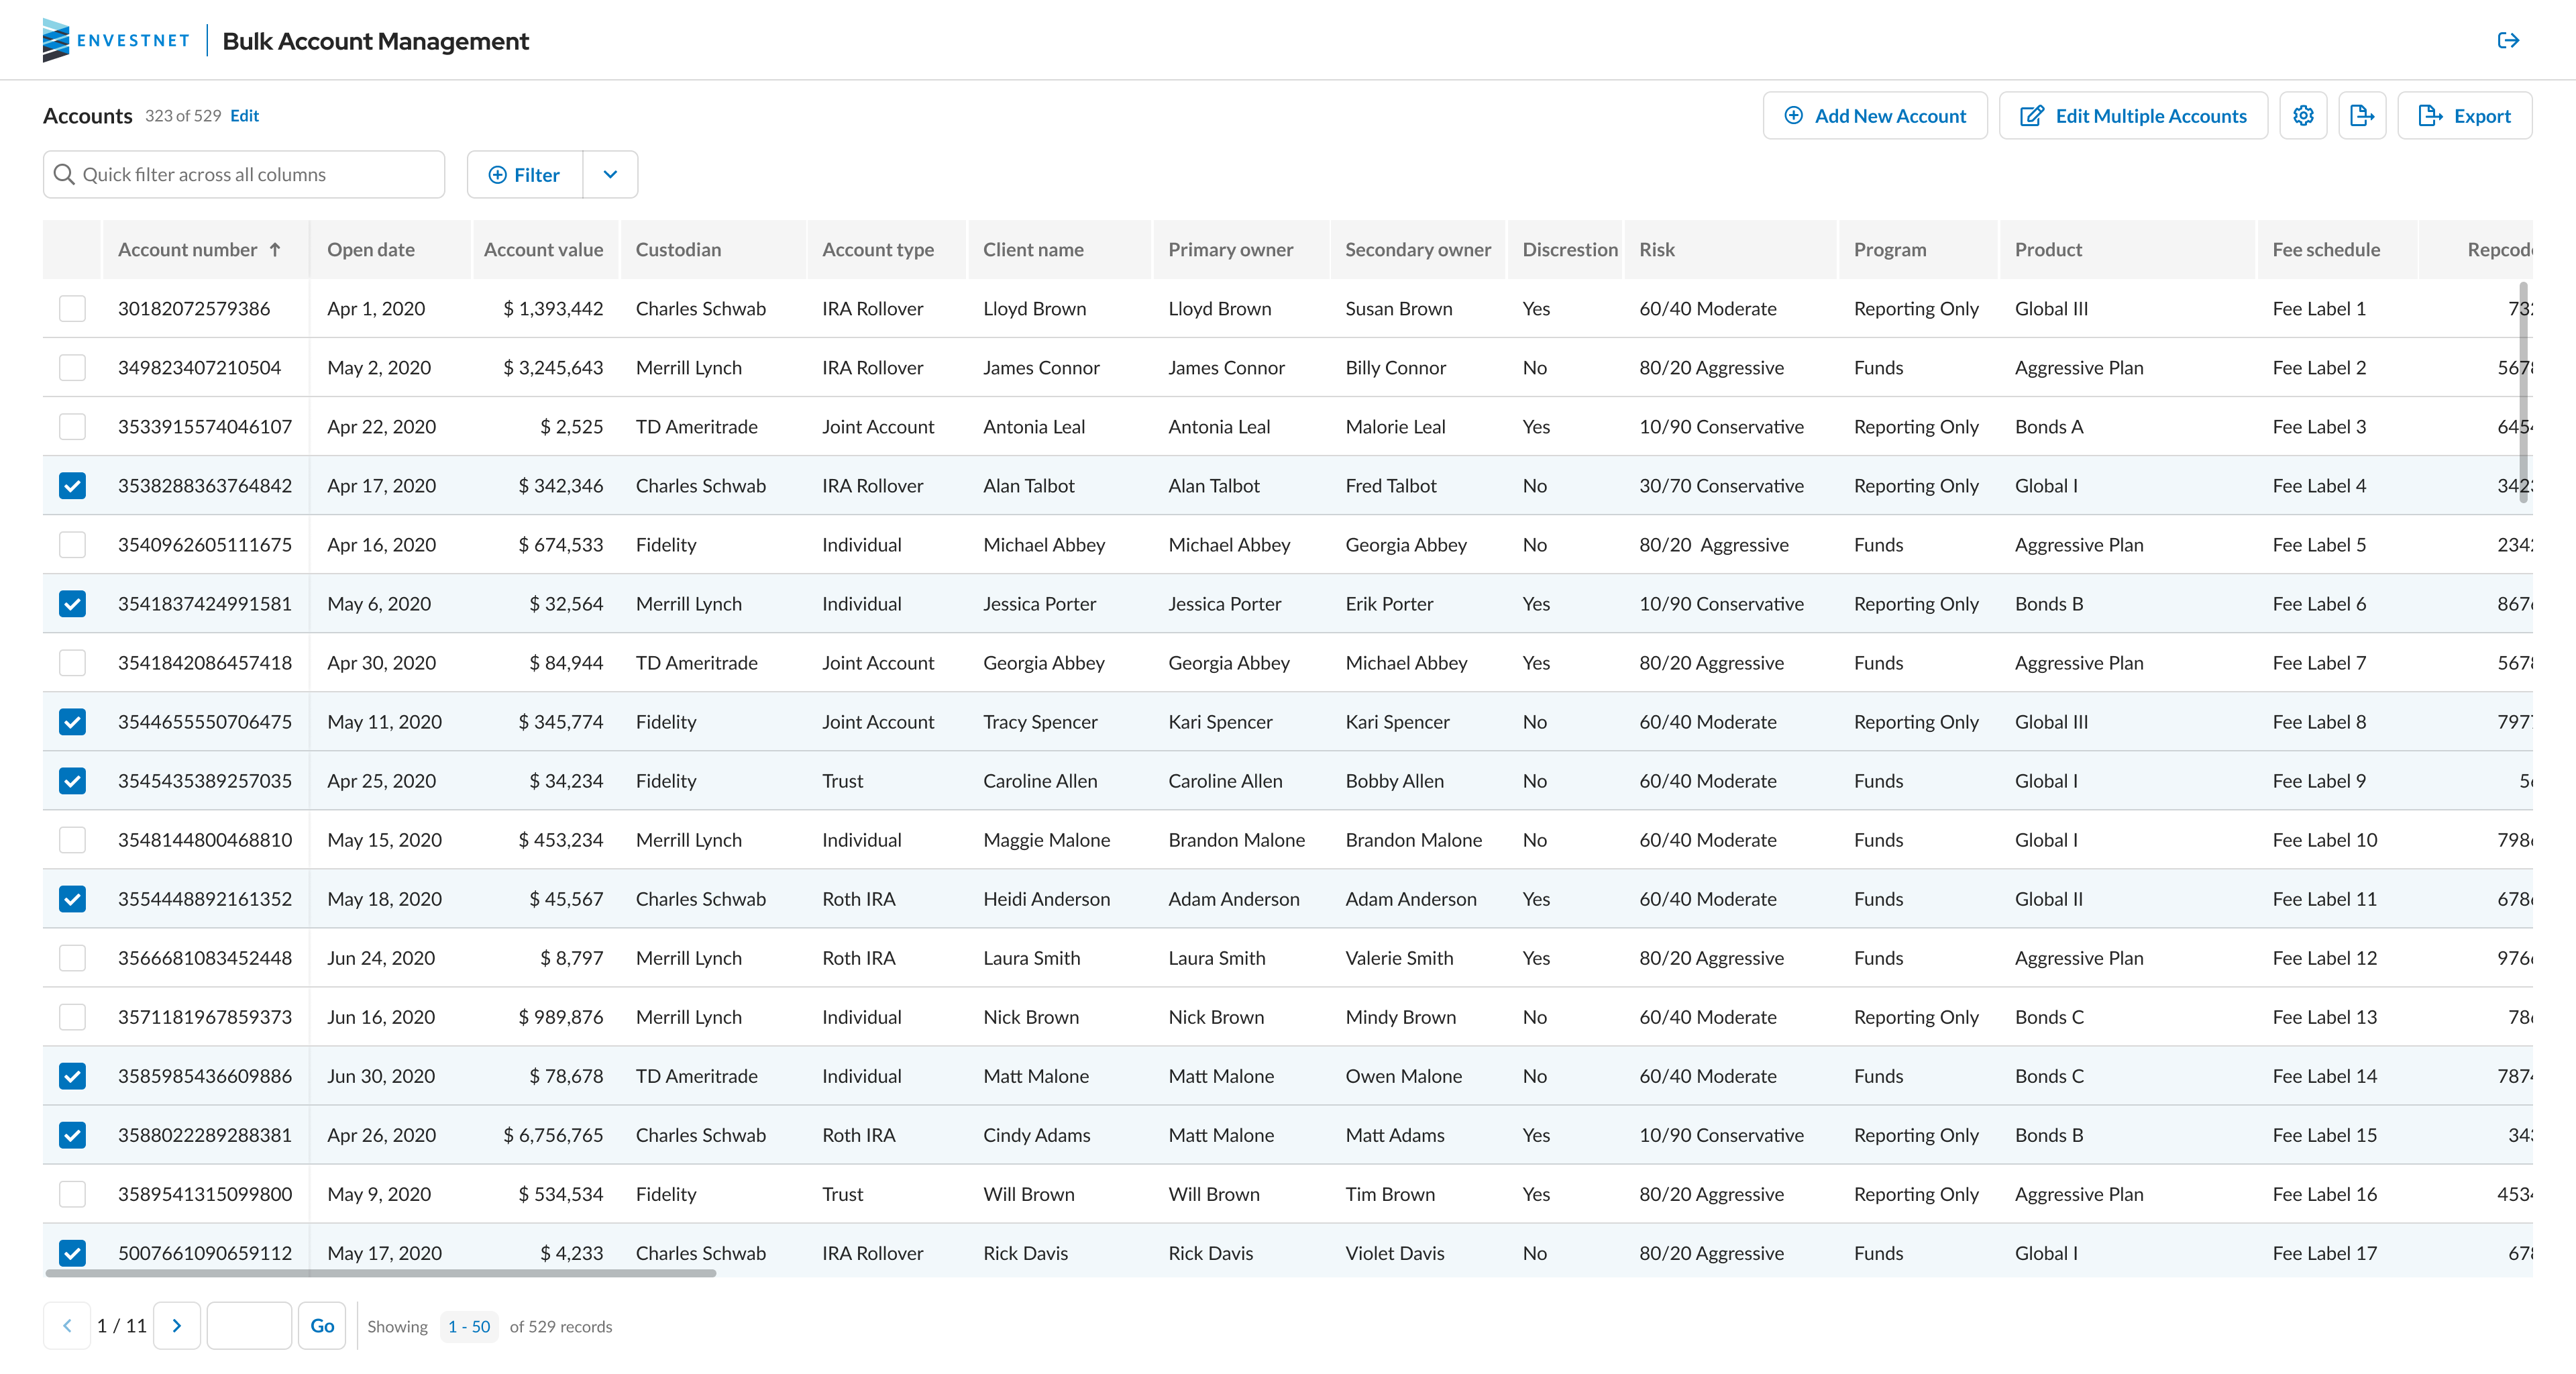Click the Envestnet logo
This screenshot has height=1374, width=2576.
[116, 40]
